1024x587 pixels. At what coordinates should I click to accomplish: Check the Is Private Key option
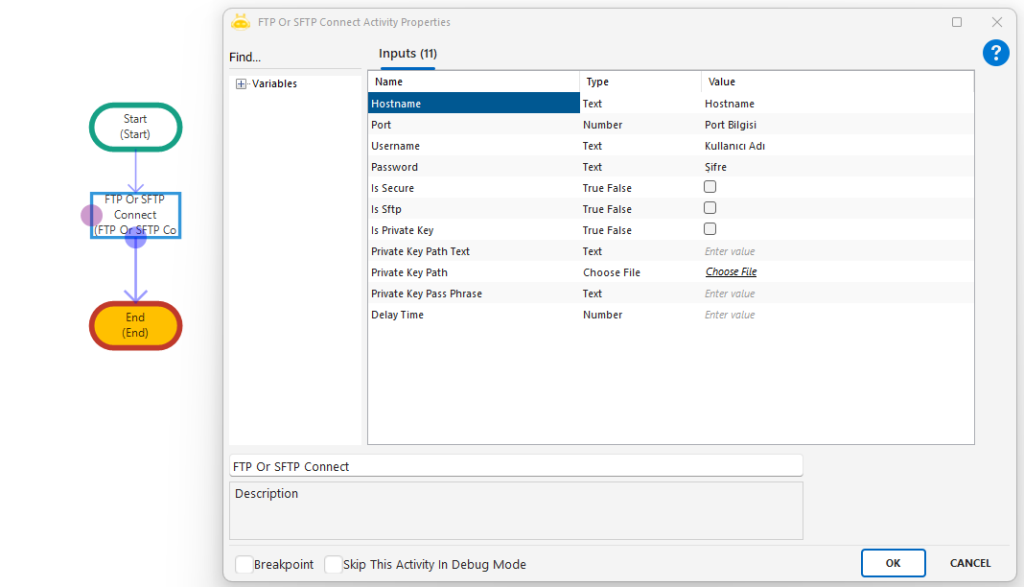[710, 229]
